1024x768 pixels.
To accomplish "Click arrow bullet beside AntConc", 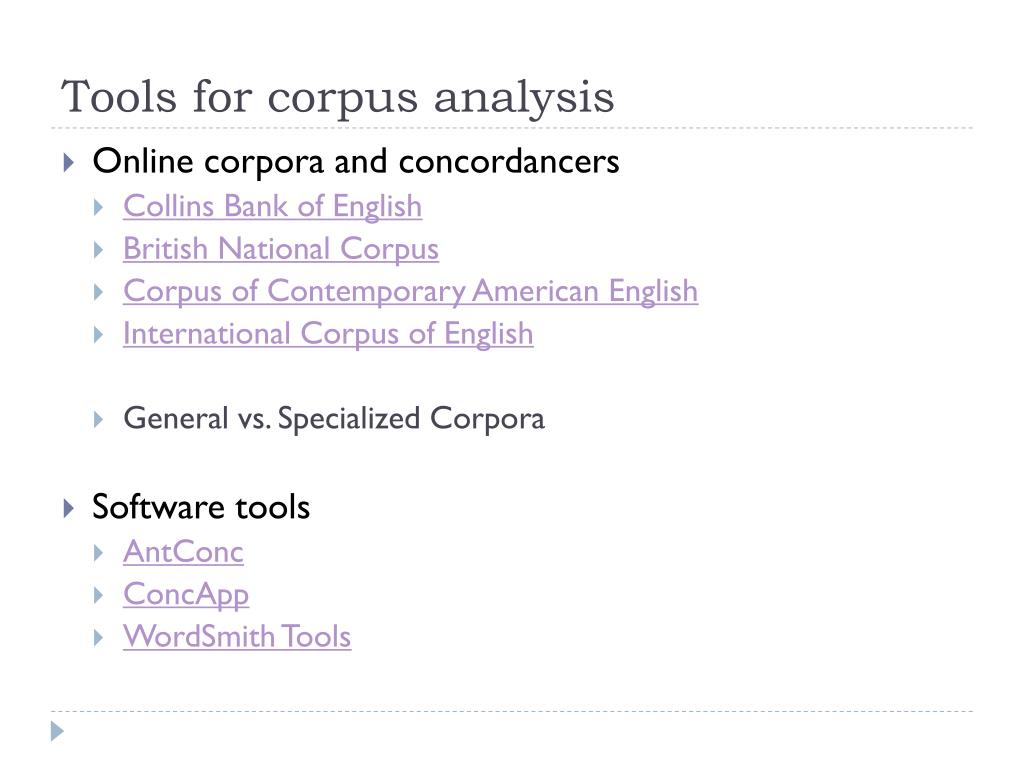I will [99, 553].
